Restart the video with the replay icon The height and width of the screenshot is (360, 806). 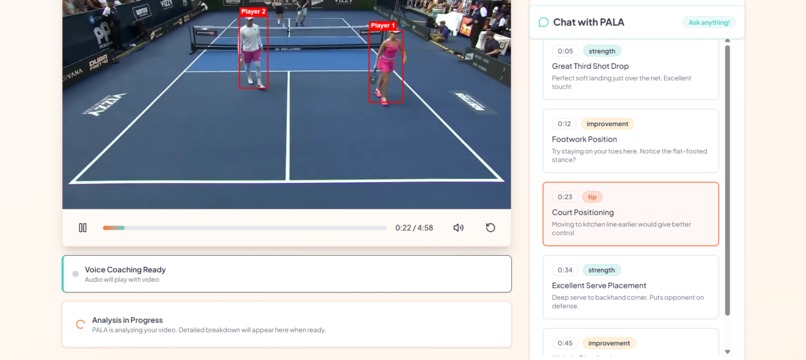coord(490,228)
